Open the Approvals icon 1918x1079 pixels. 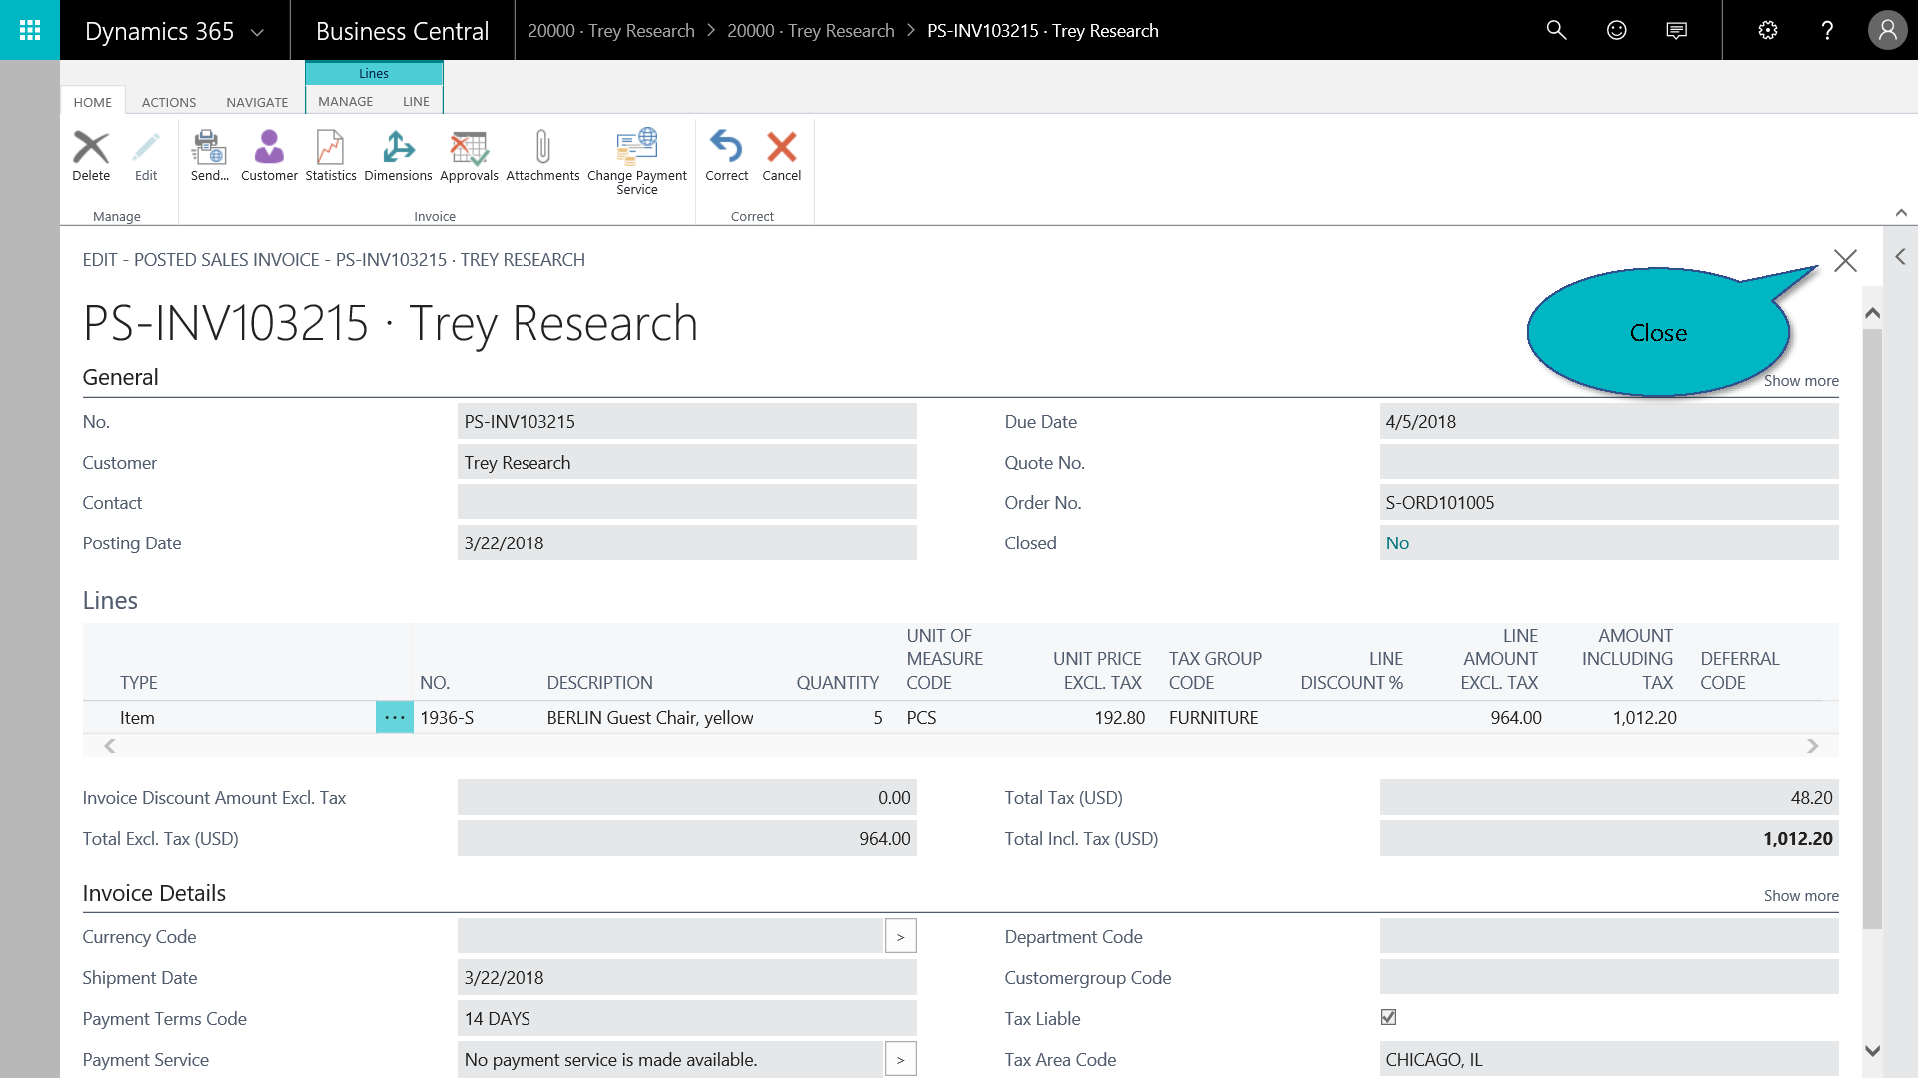[x=469, y=155]
